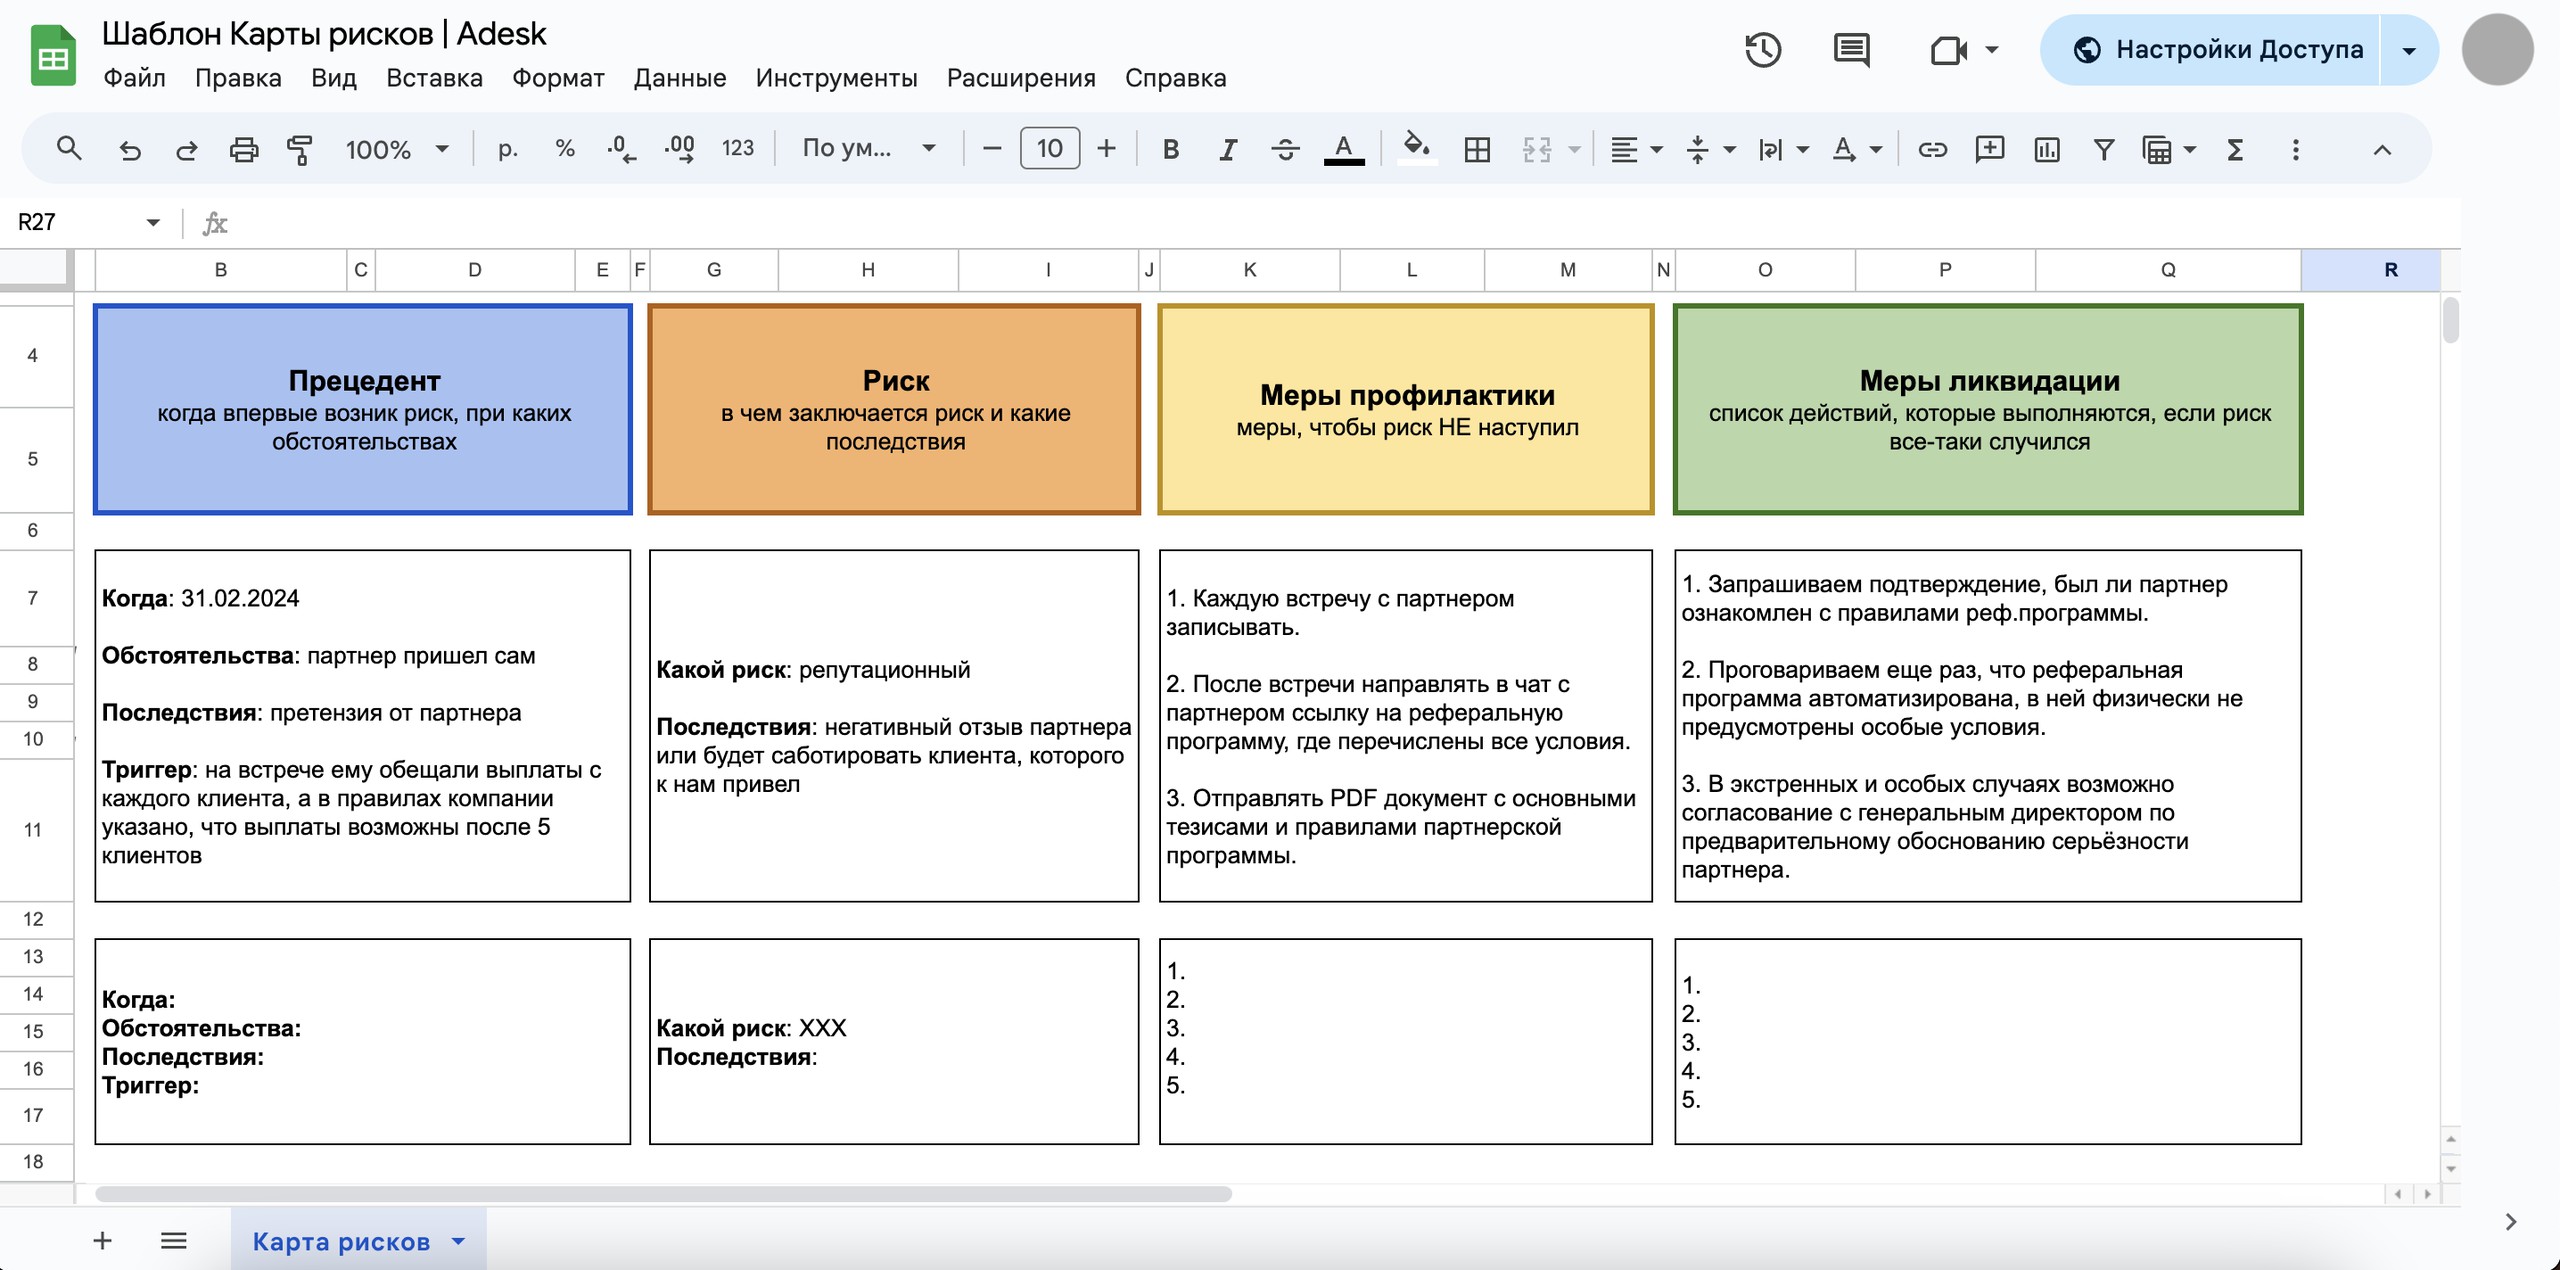Toggle bold formatting
Image resolution: width=2560 pixels, height=1270 pixels.
point(1170,149)
